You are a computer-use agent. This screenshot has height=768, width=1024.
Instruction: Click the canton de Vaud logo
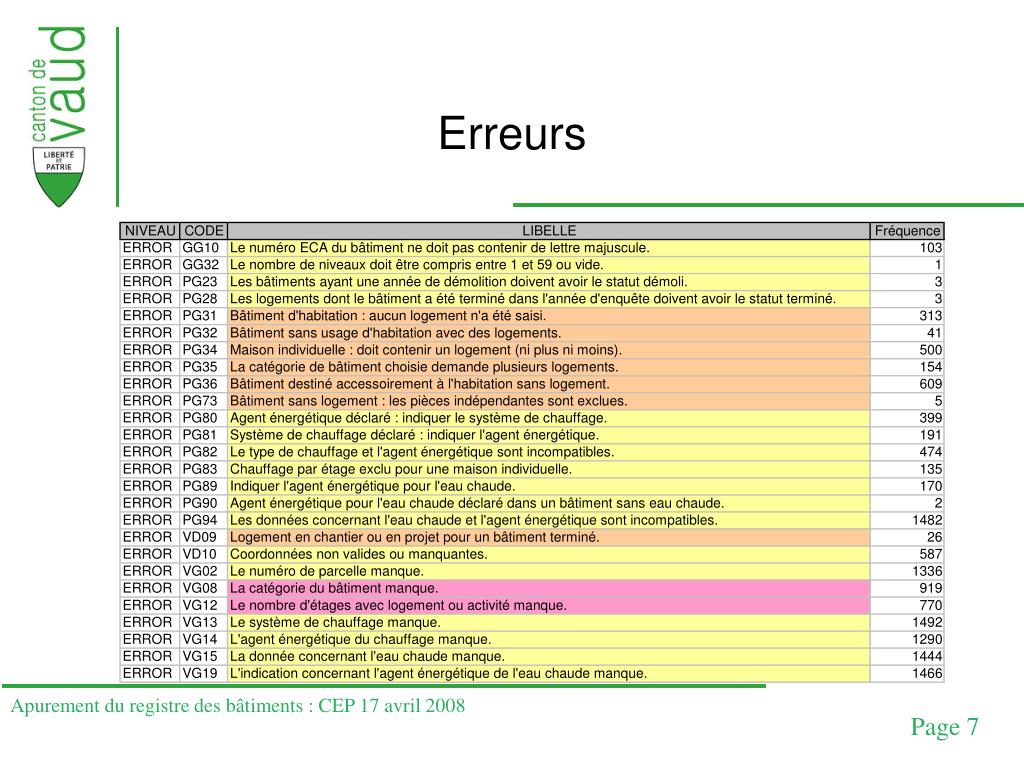coord(59,116)
